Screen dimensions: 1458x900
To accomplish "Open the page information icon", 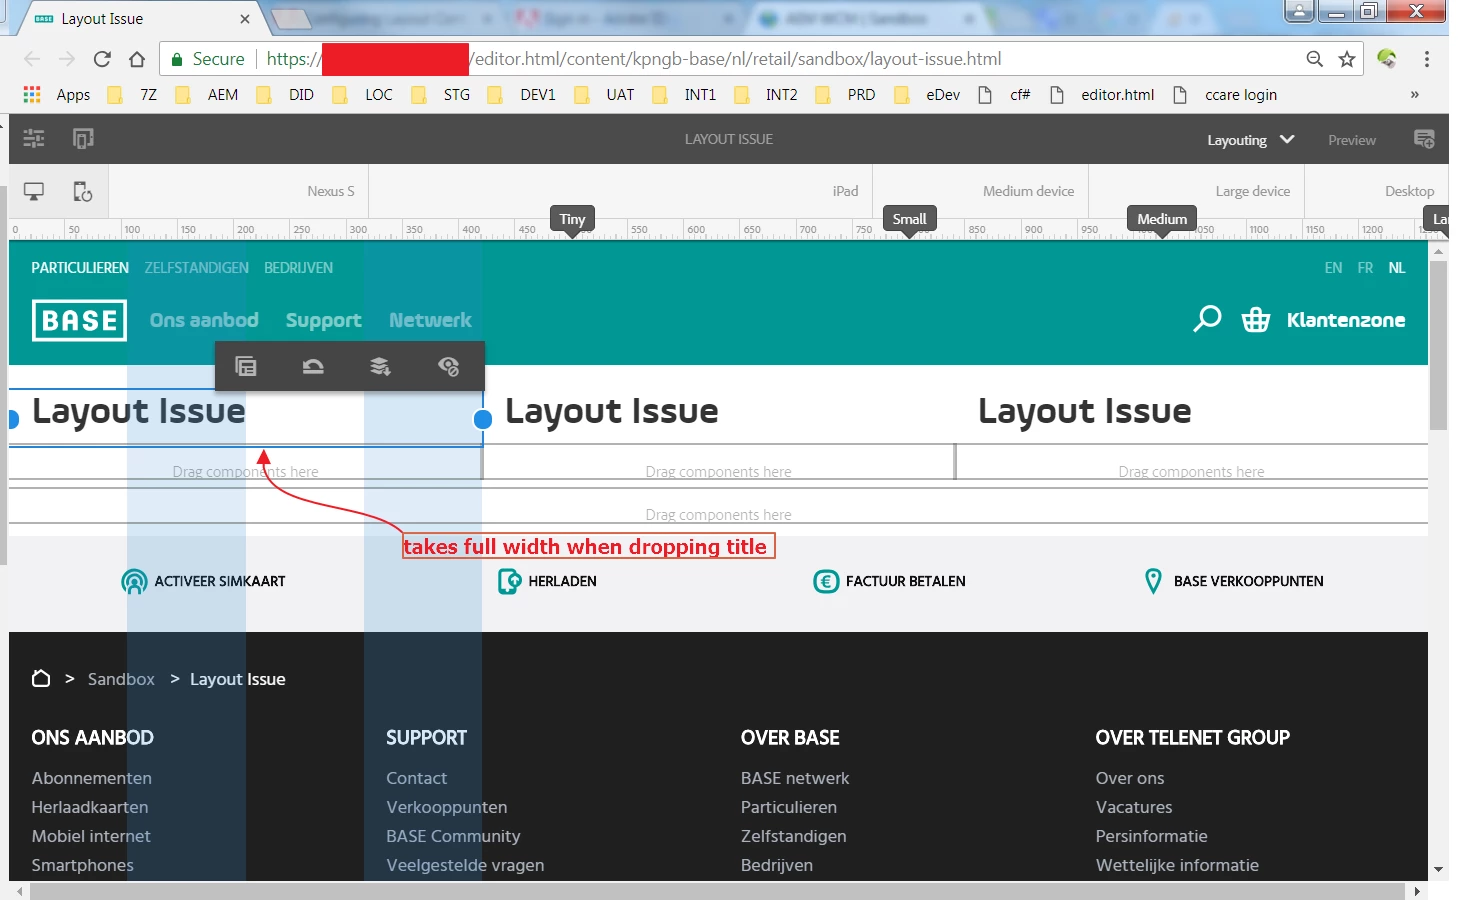I will (84, 139).
